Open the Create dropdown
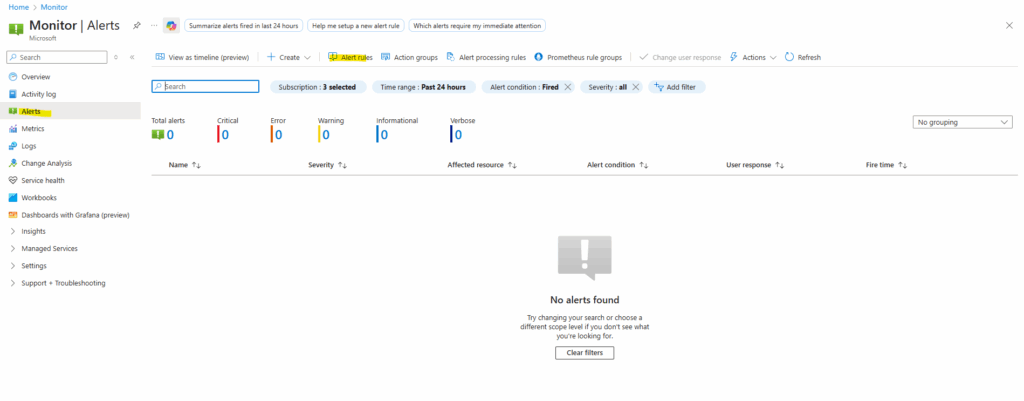This screenshot has width=1024, height=401. (289, 57)
